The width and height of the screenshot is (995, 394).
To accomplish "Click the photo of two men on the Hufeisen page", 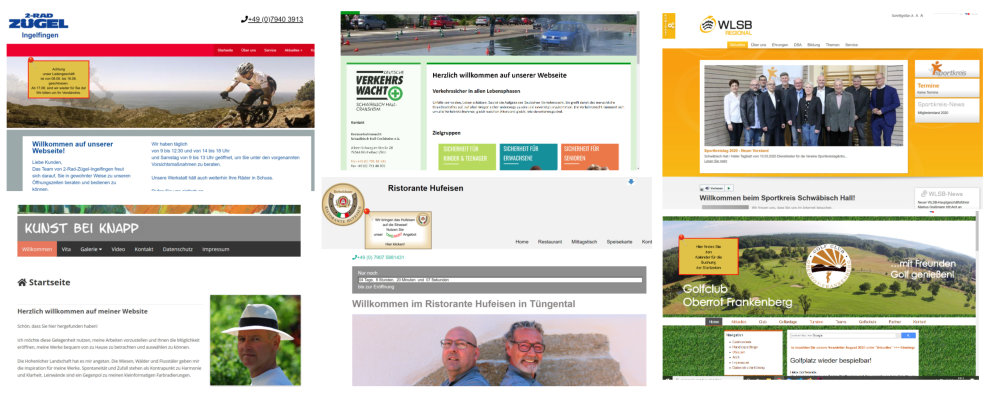I will 499,350.
